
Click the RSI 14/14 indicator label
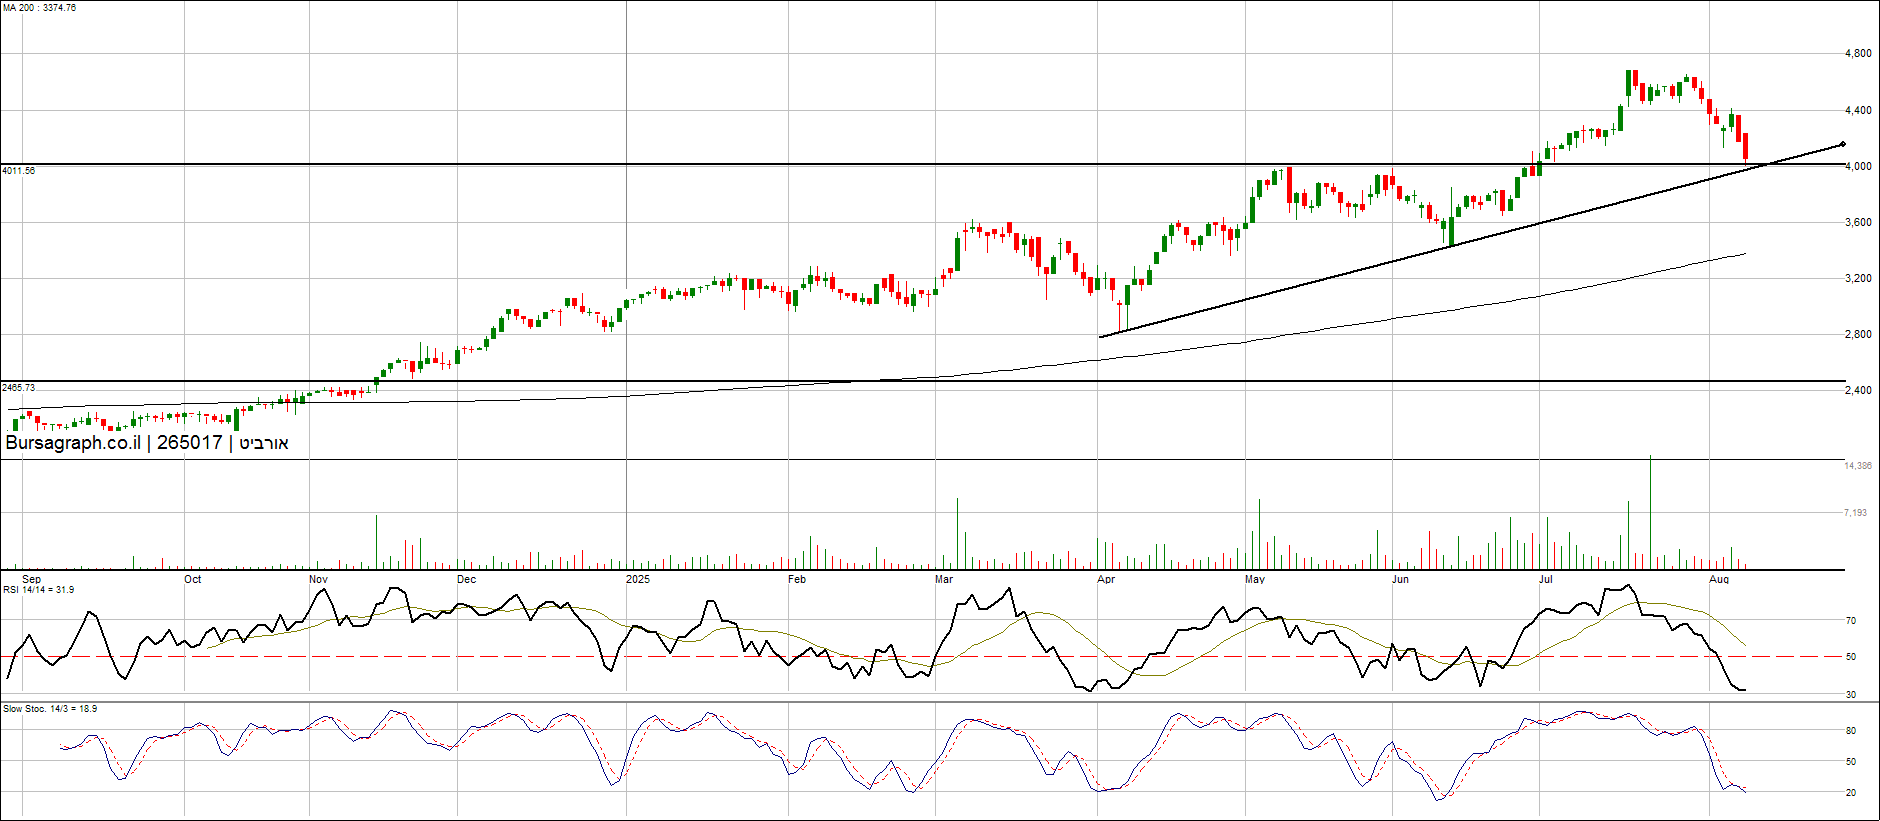(39, 590)
